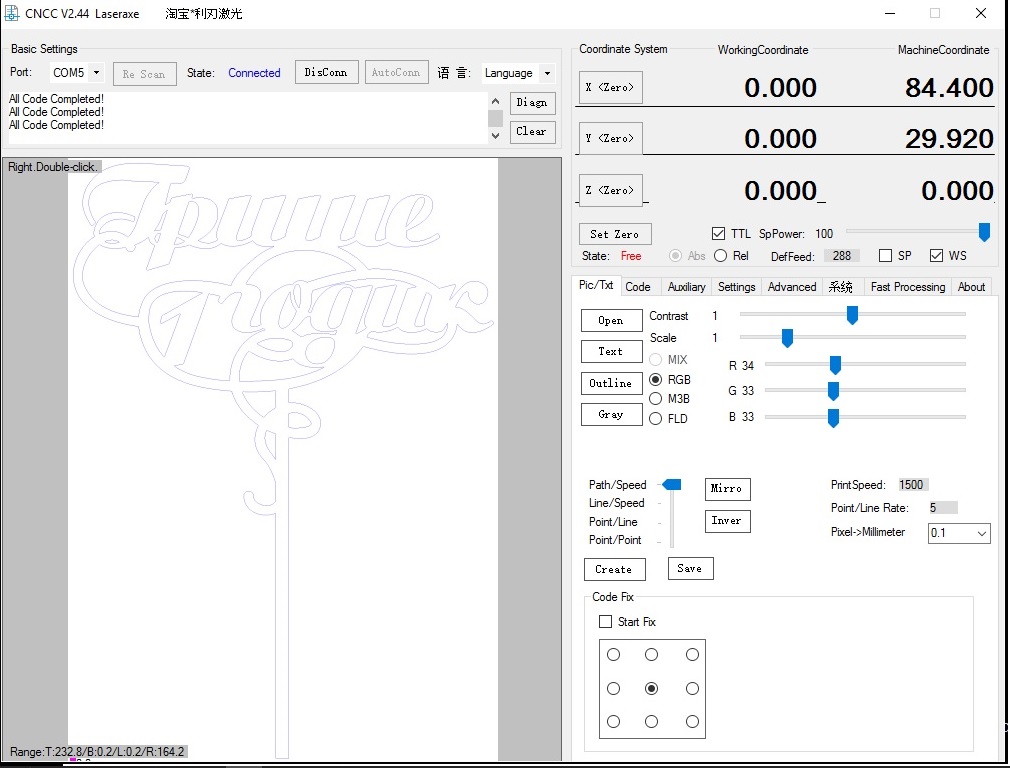
Task: Select top-right Code Fix position radio
Action: click(692, 655)
